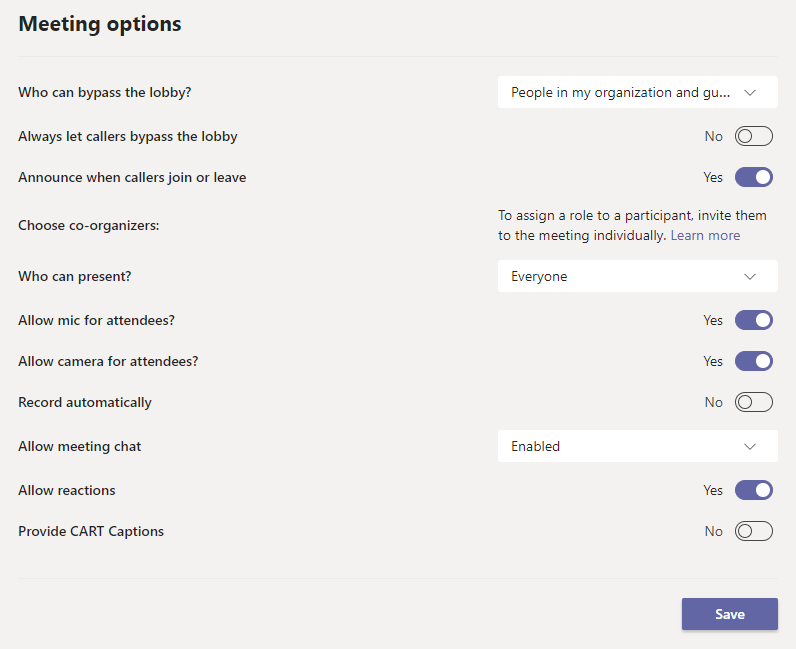Switch off 'Allow camera for attendees?' toggle

point(753,361)
